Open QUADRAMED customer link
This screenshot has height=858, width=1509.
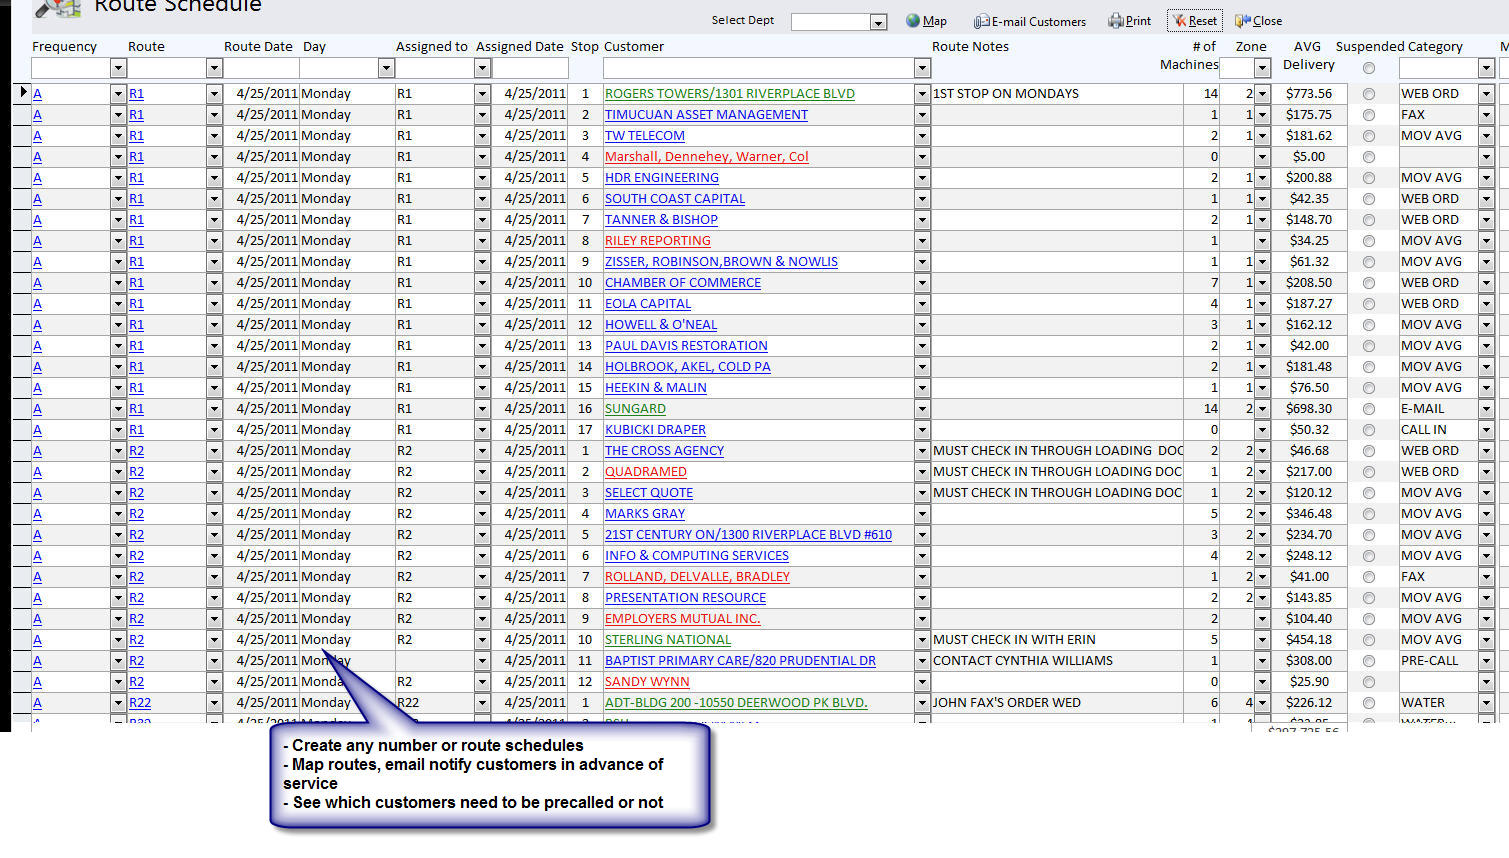click(646, 472)
